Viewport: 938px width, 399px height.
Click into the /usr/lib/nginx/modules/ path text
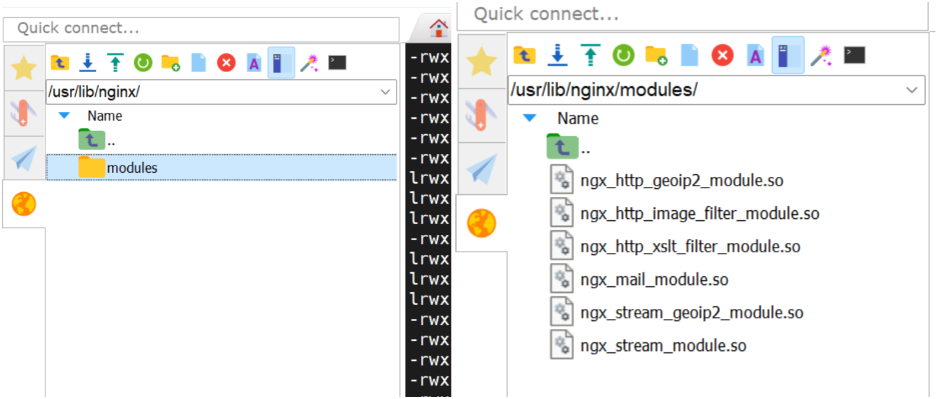(x=604, y=90)
